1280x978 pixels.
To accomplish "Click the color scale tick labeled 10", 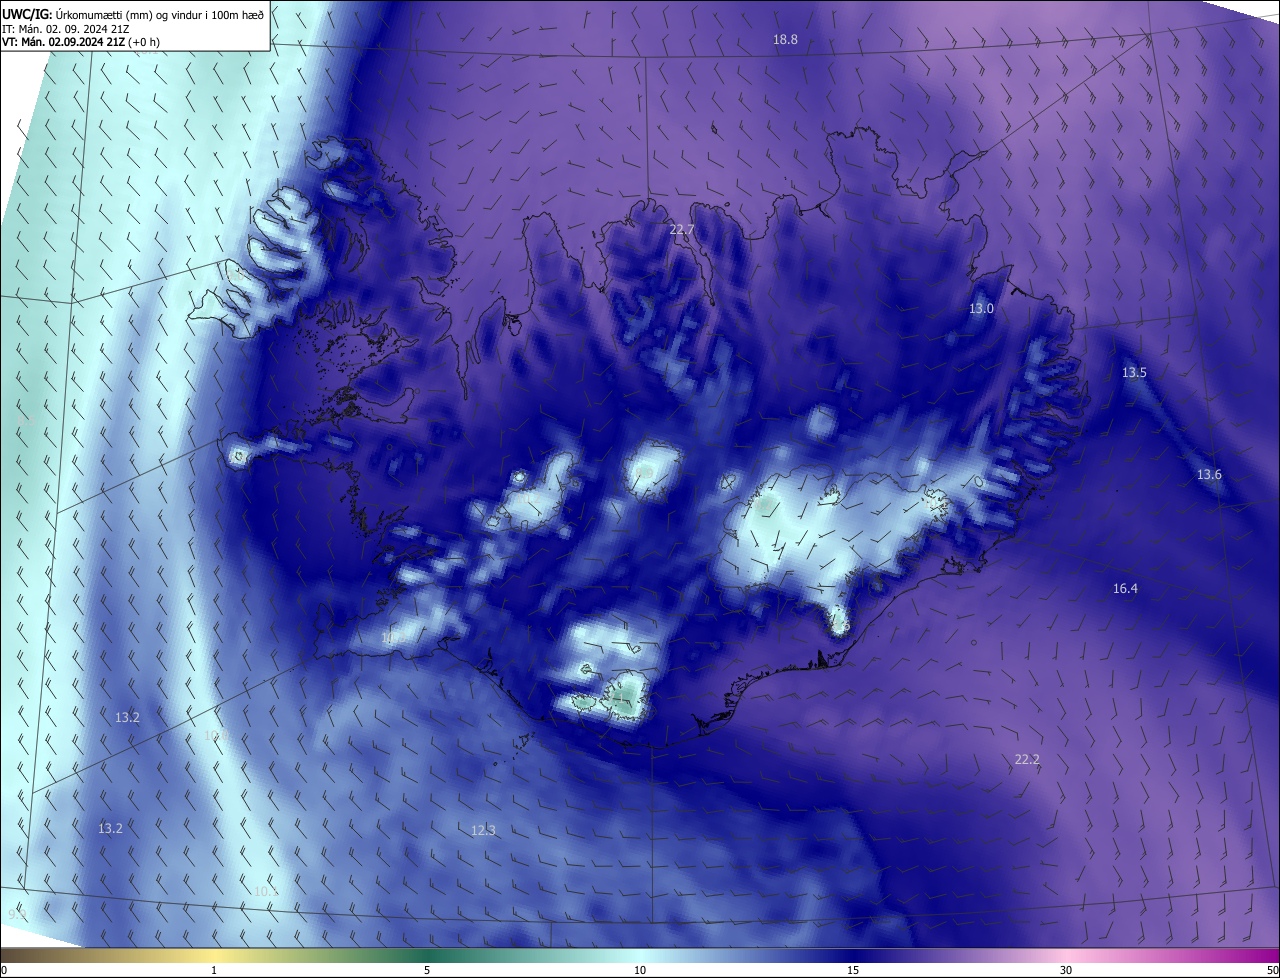I will (640, 970).
